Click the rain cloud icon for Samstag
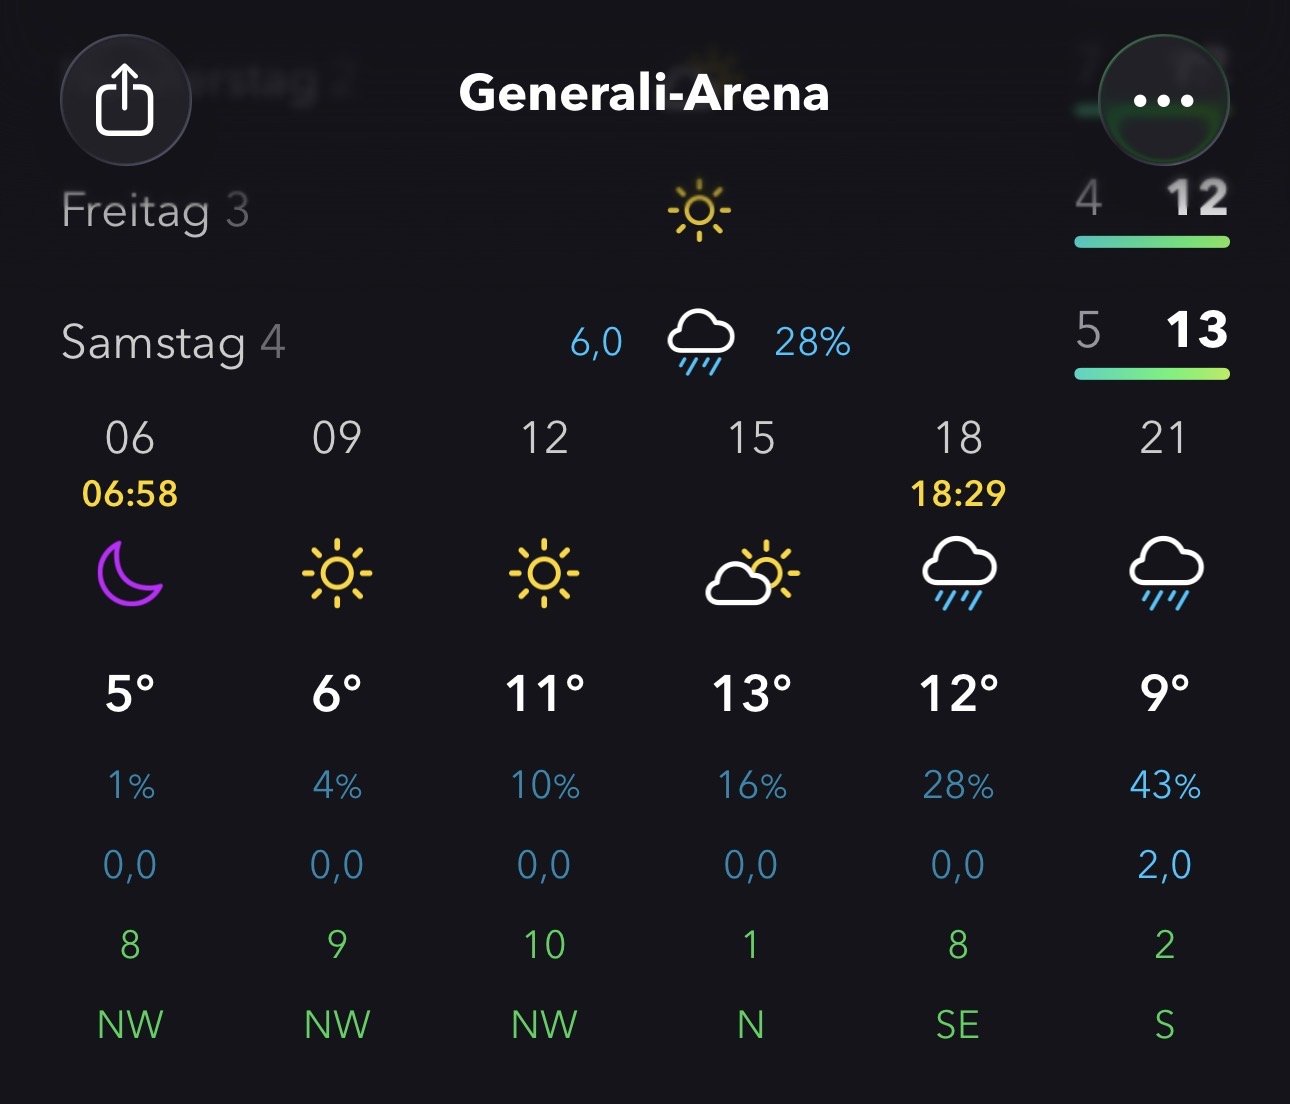 pos(700,341)
